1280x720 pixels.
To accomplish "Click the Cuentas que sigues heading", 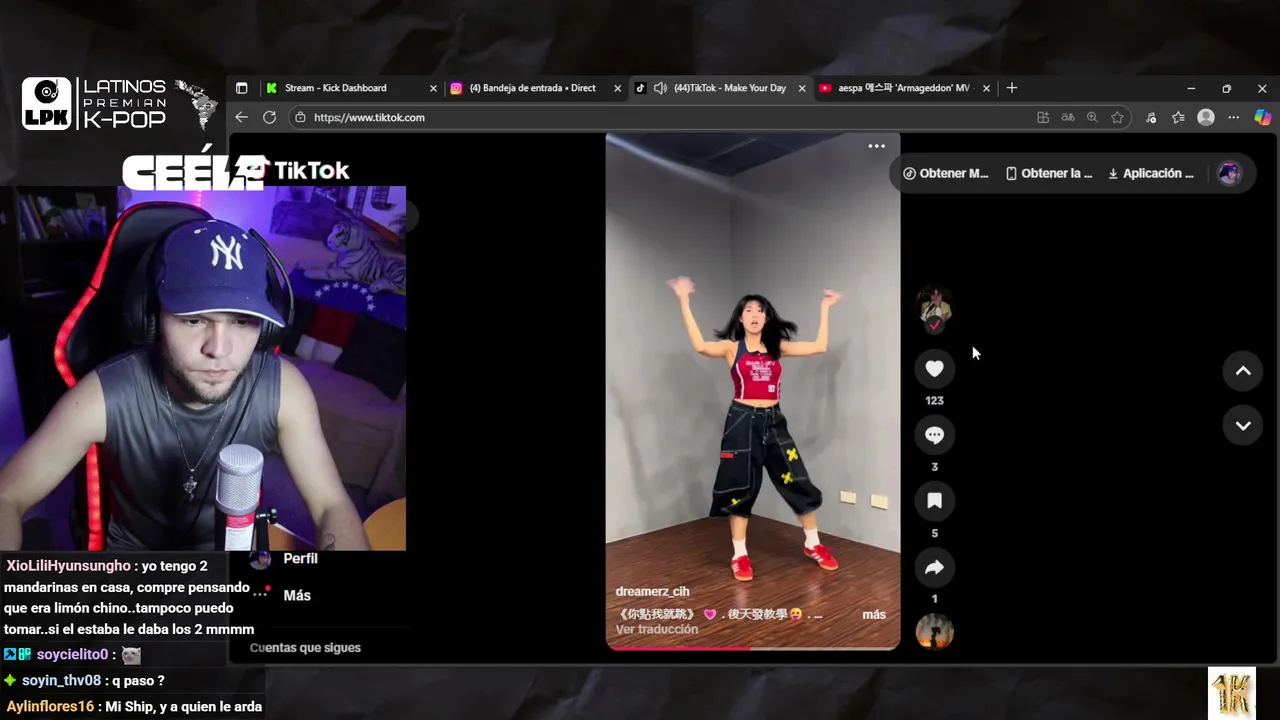I will pyautogui.click(x=305, y=648).
